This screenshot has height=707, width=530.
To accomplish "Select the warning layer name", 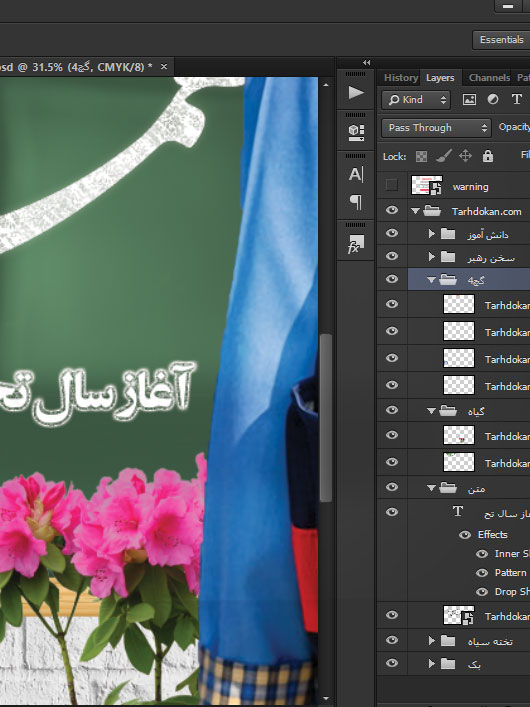I will pos(470,187).
